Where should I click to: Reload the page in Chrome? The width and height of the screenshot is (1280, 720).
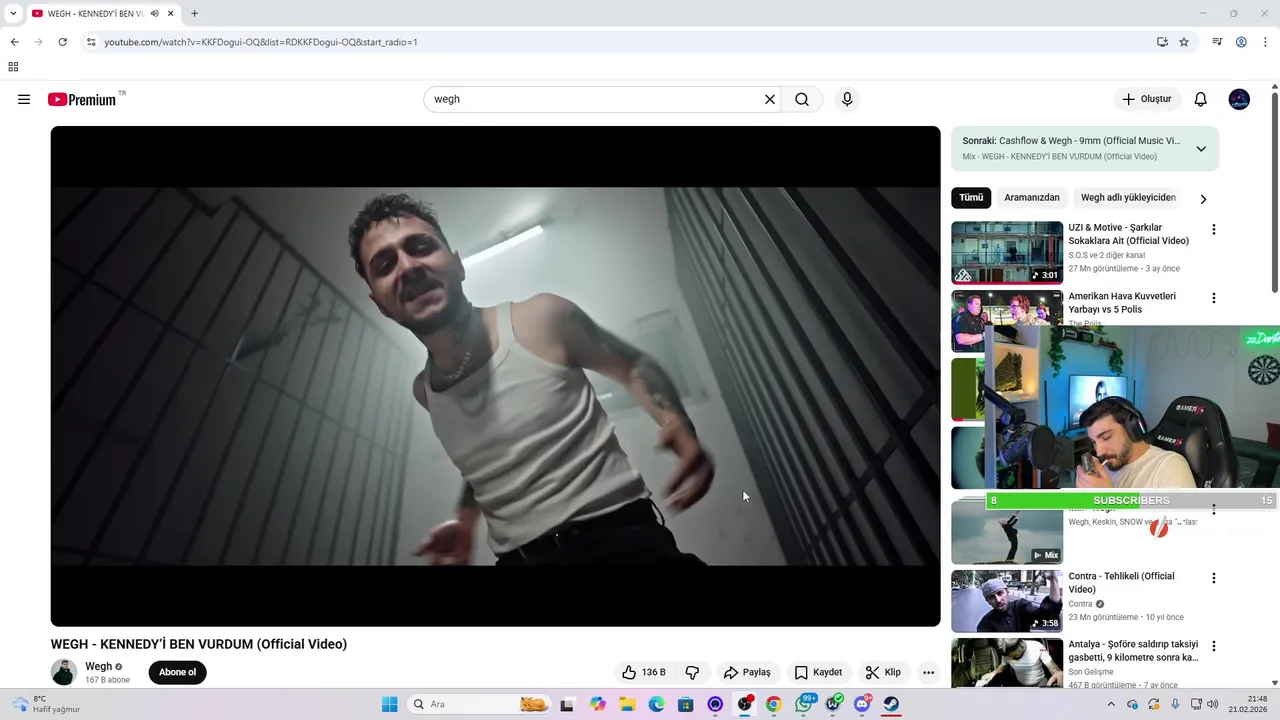62,42
